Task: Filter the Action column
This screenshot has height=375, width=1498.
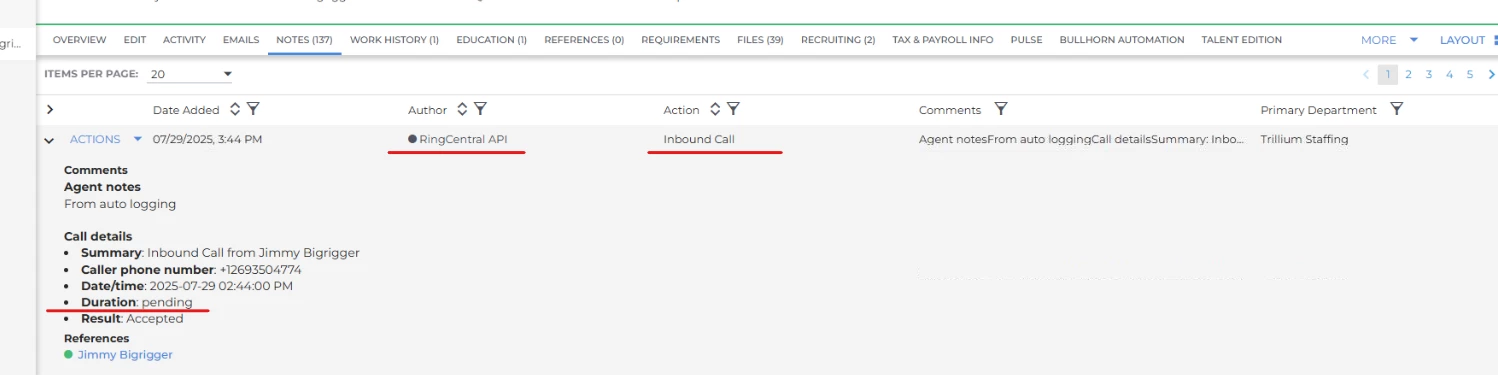Action: point(733,109)
